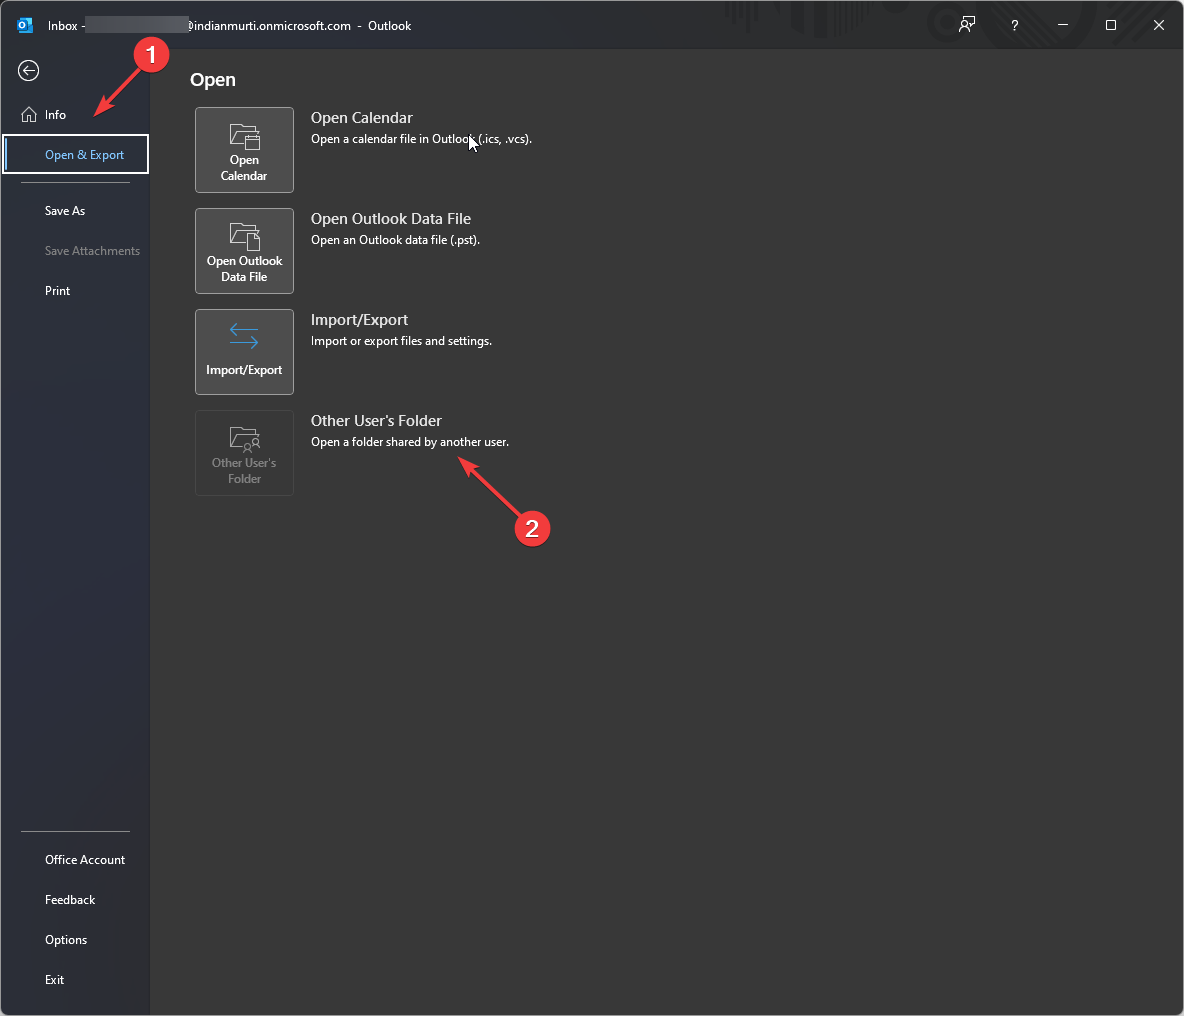The height and width of the screenshot is (1016, 1184).
Task: Click the Open Calendar tile button
Action: (244, 150)
